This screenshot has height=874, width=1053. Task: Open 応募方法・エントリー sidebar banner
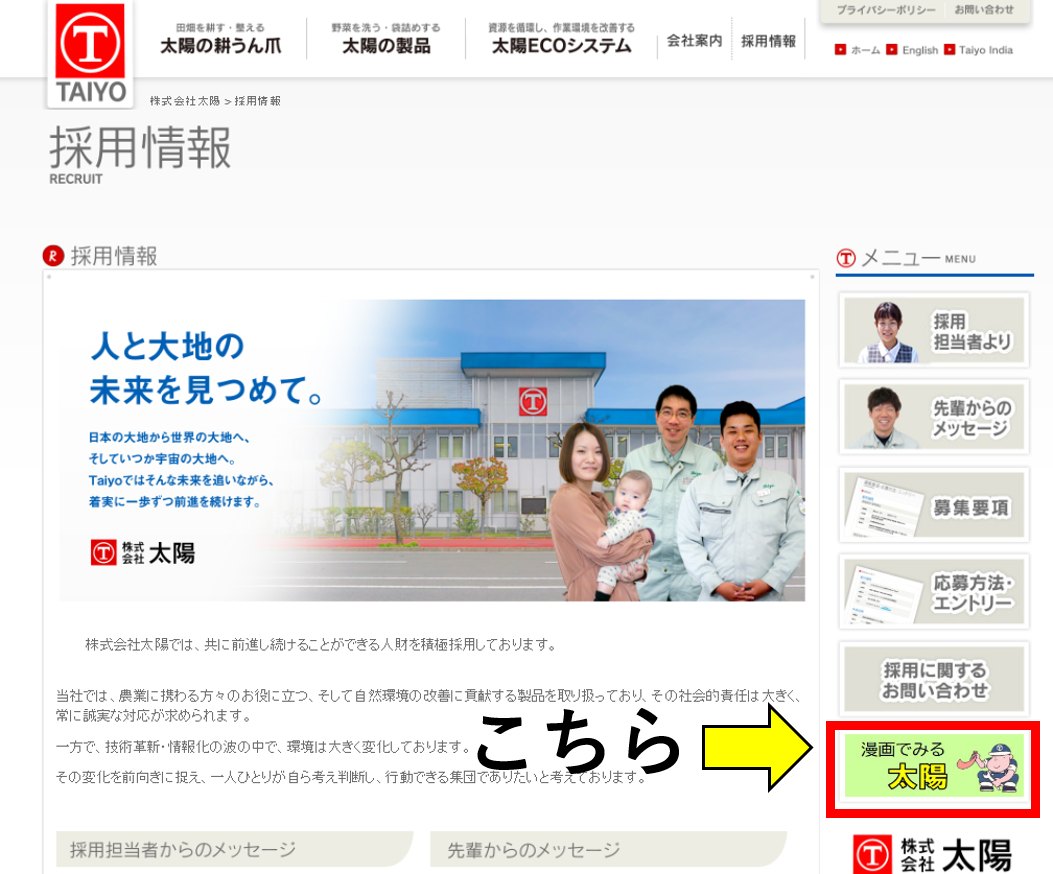pos(933,591)
